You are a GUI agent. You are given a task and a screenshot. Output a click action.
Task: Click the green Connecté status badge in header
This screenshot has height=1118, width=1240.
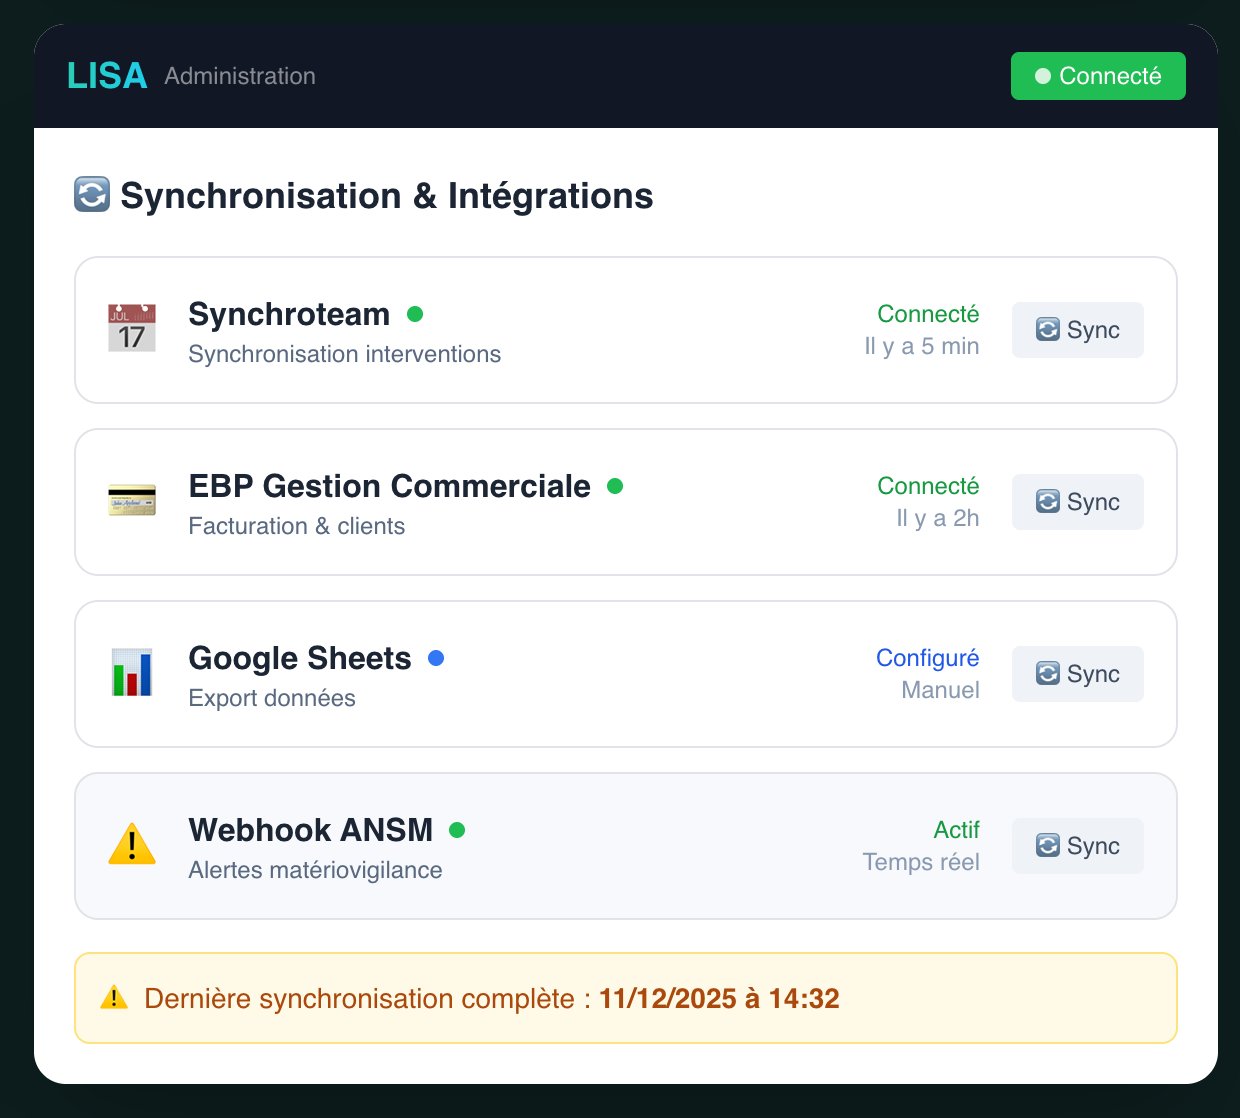[1097, 76]
